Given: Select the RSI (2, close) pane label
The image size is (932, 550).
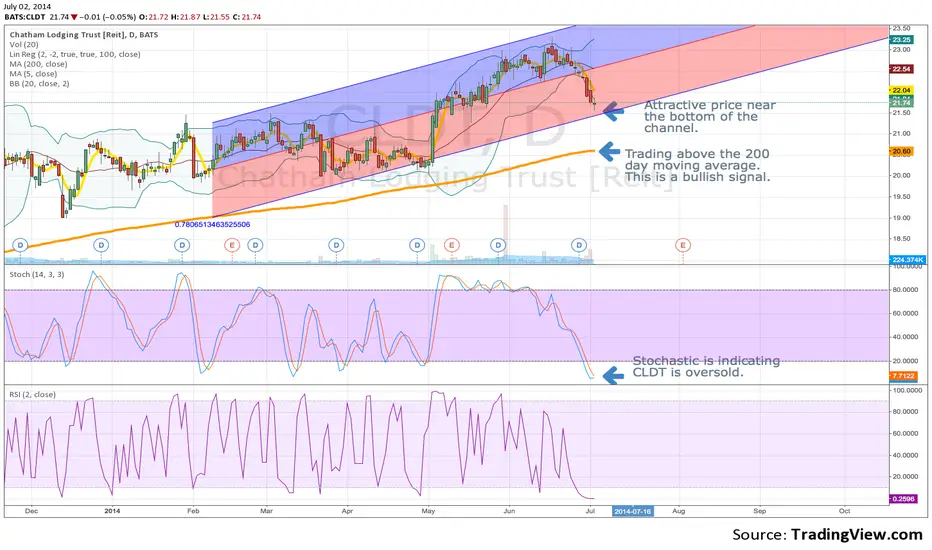Looking at the screenshot, I should click(33, 395).
